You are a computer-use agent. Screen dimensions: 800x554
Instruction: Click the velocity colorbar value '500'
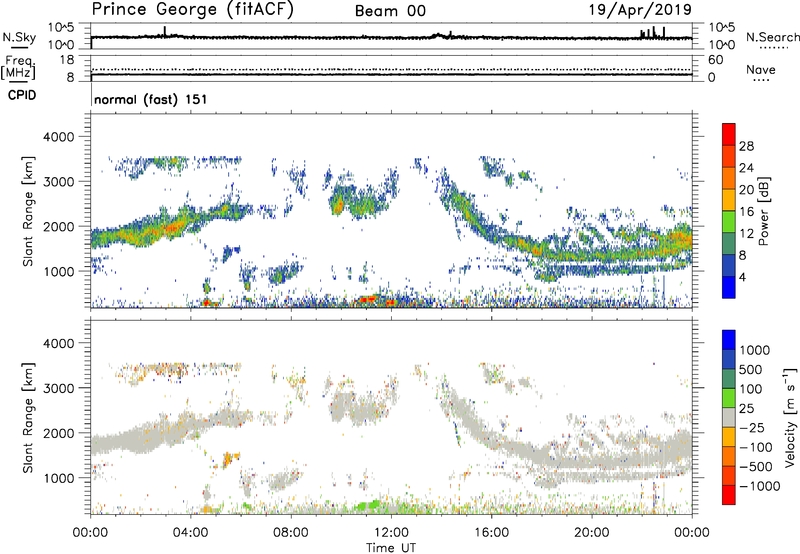pyautogui.click(x=751, y=369)
